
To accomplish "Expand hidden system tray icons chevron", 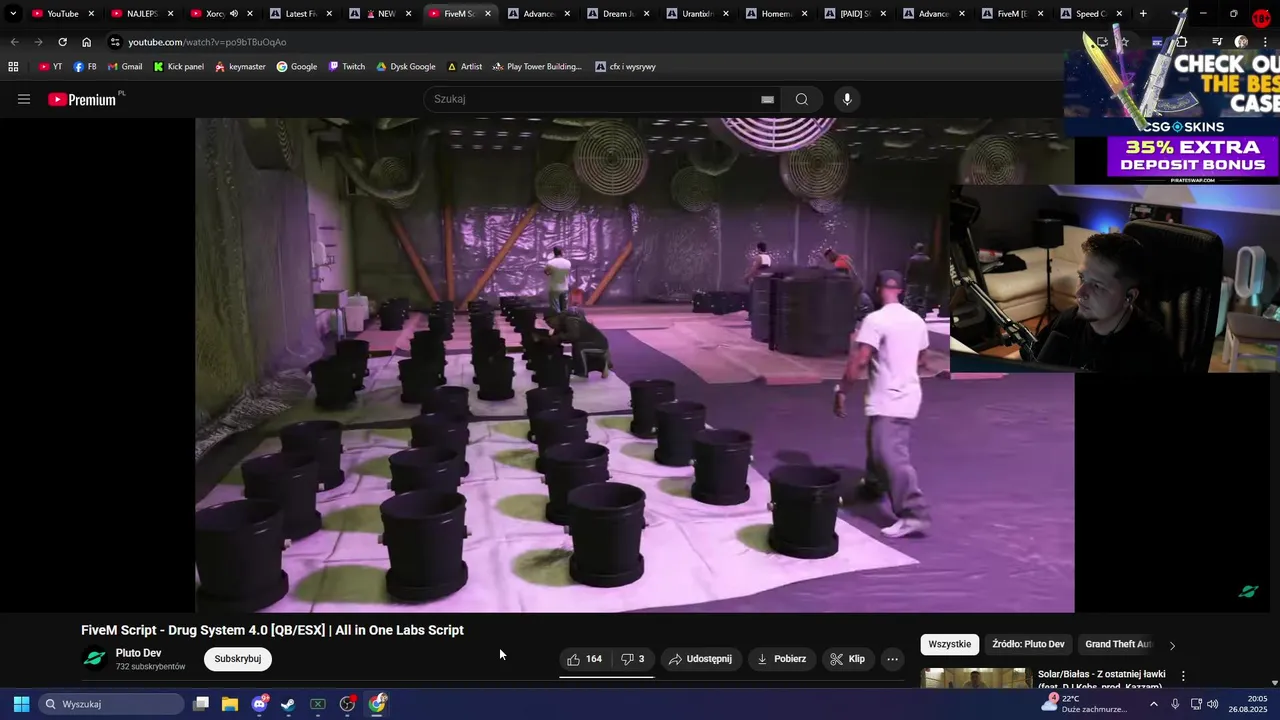I will pos(1153,704).
